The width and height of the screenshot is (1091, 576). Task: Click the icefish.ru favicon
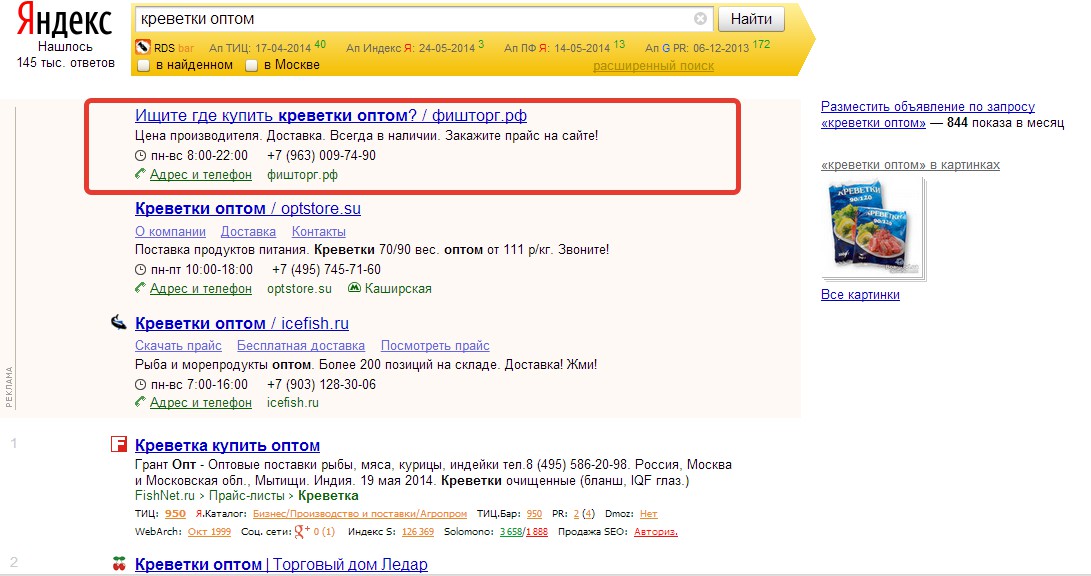click(x=119, y=322)
